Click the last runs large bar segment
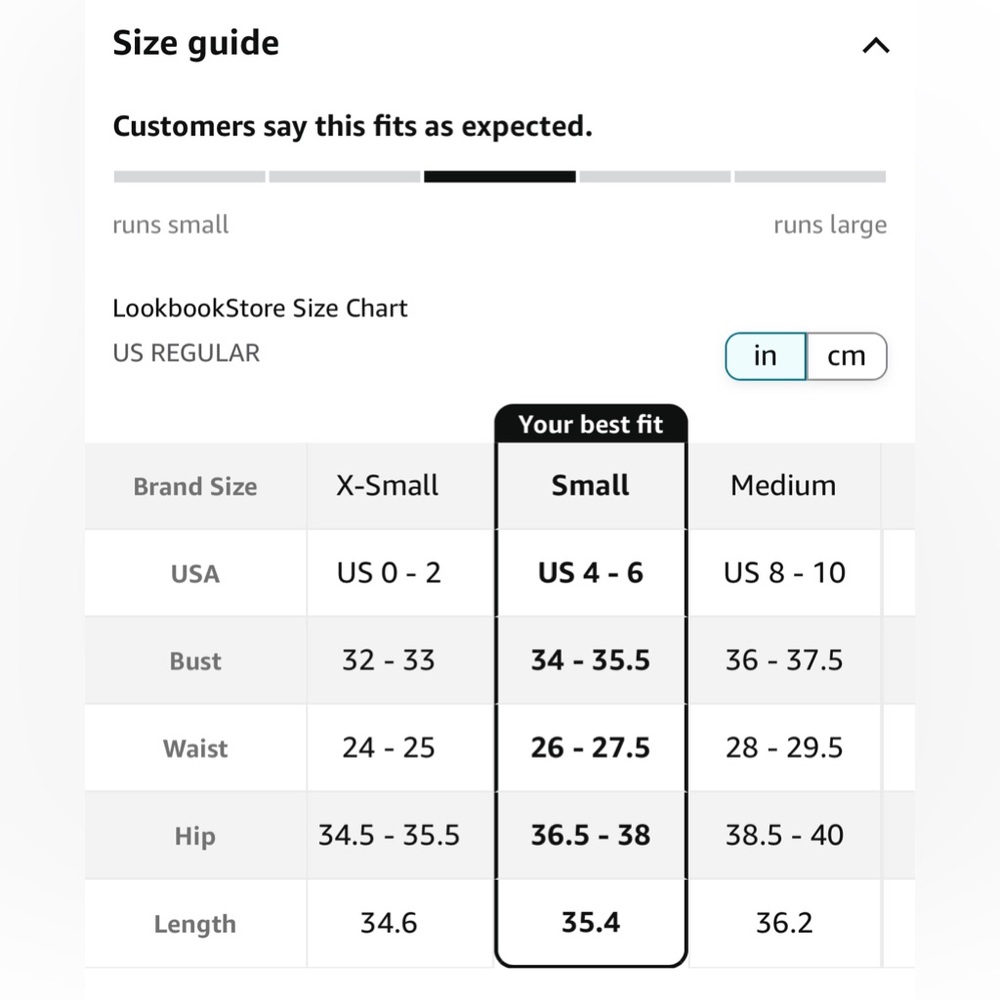The height and width of the screenshot is (1000, 1000). (810, 177)
